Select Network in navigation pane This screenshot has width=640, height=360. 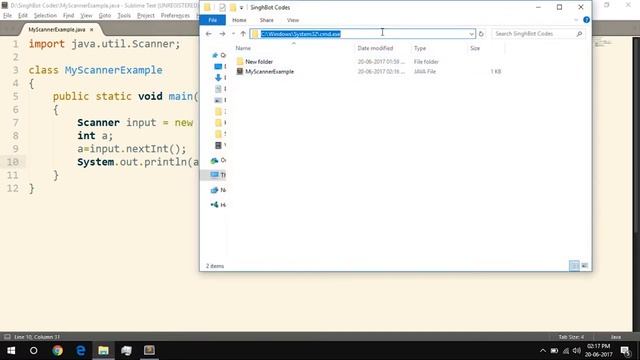click(x=218, y=190)
